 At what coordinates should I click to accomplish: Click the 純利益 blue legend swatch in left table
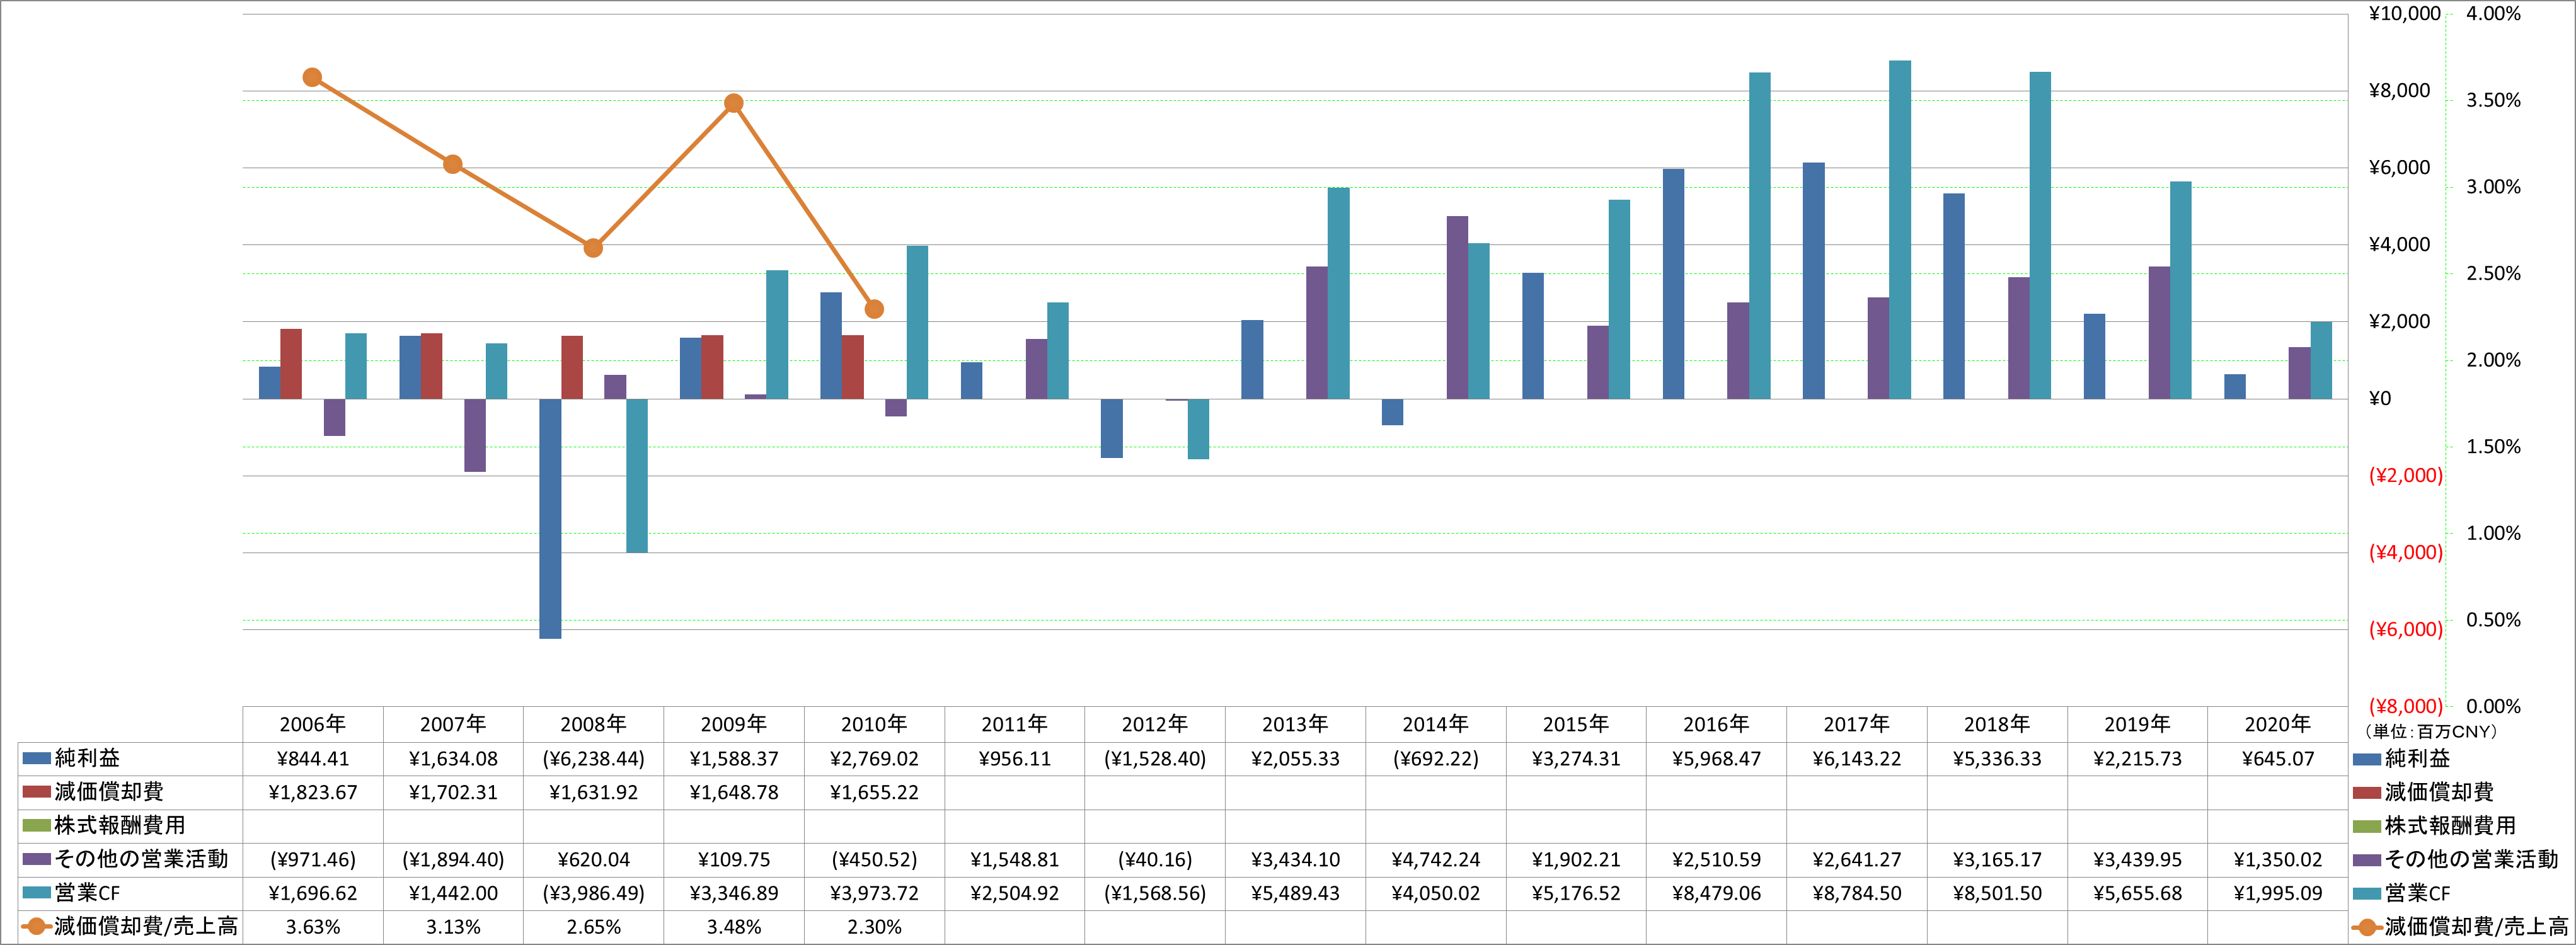click(36, 759)
